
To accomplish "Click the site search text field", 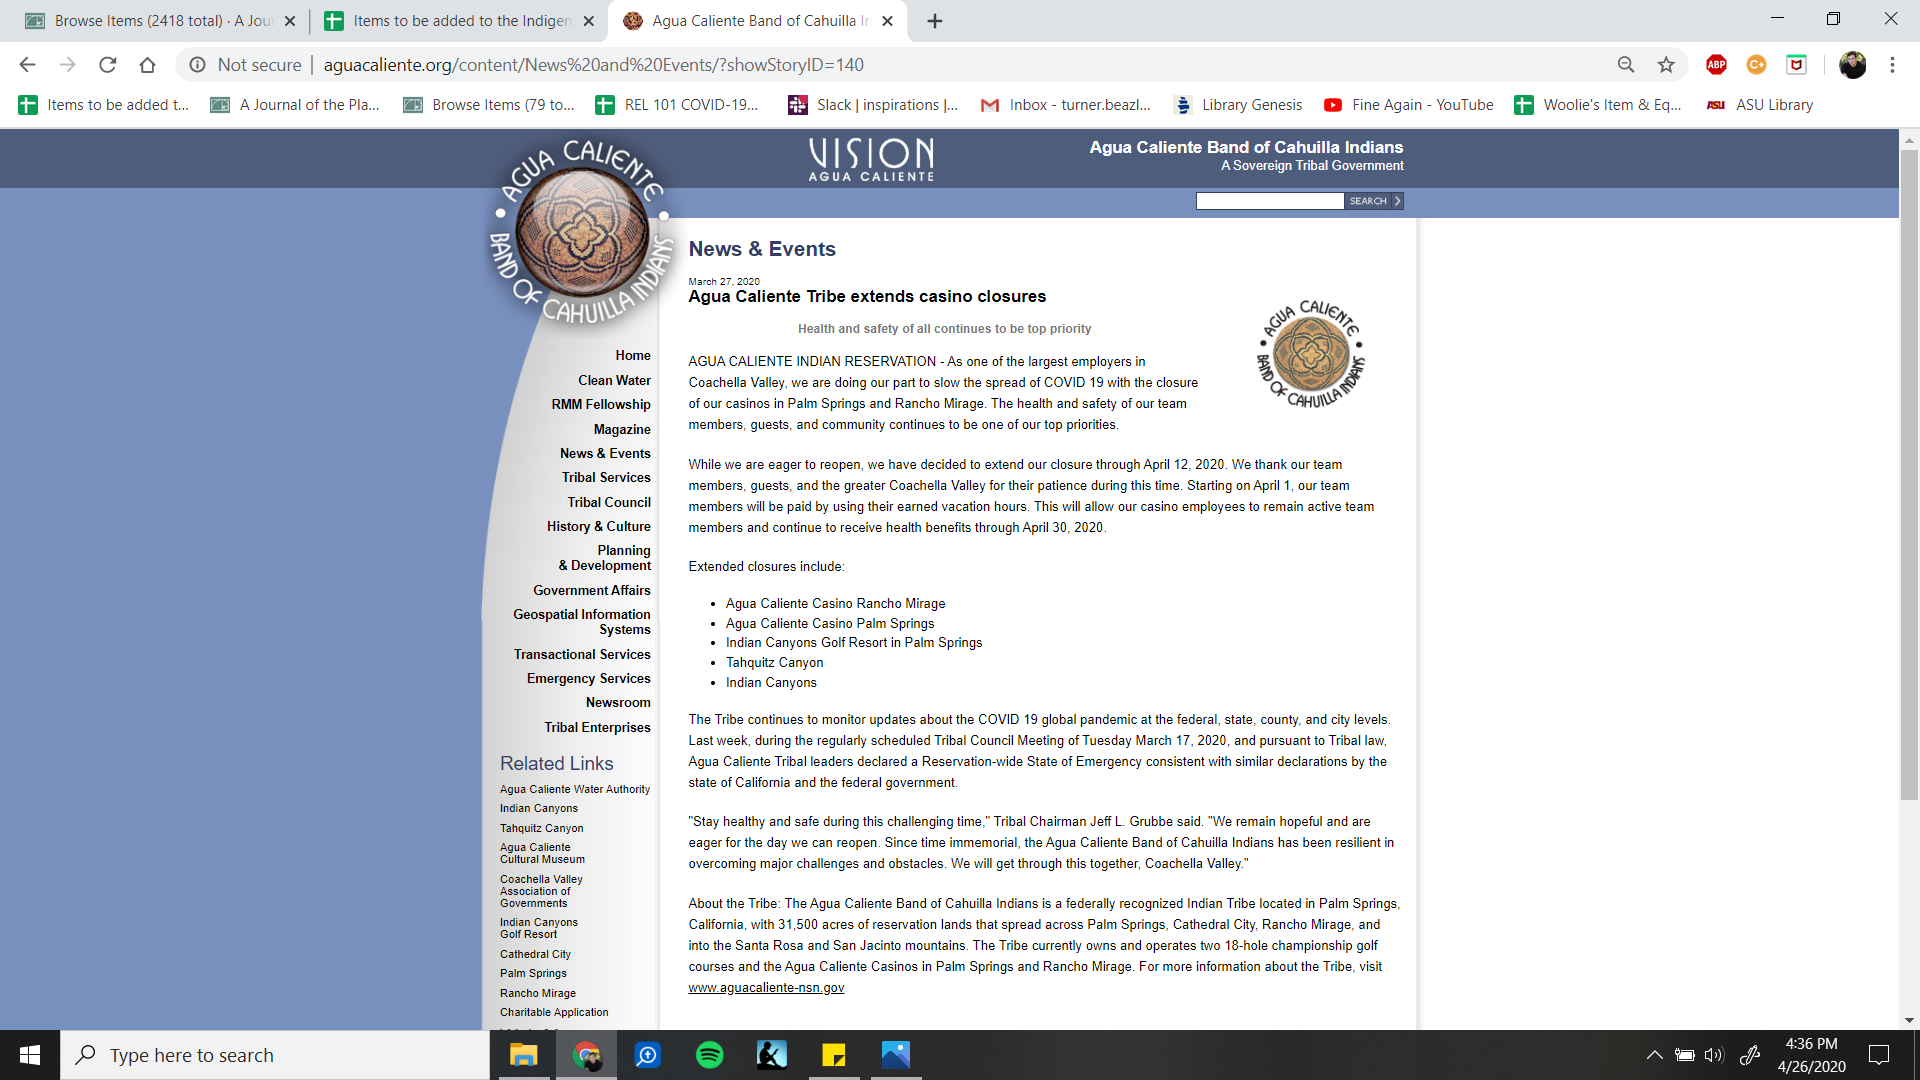I will (x=1269, y=201).
